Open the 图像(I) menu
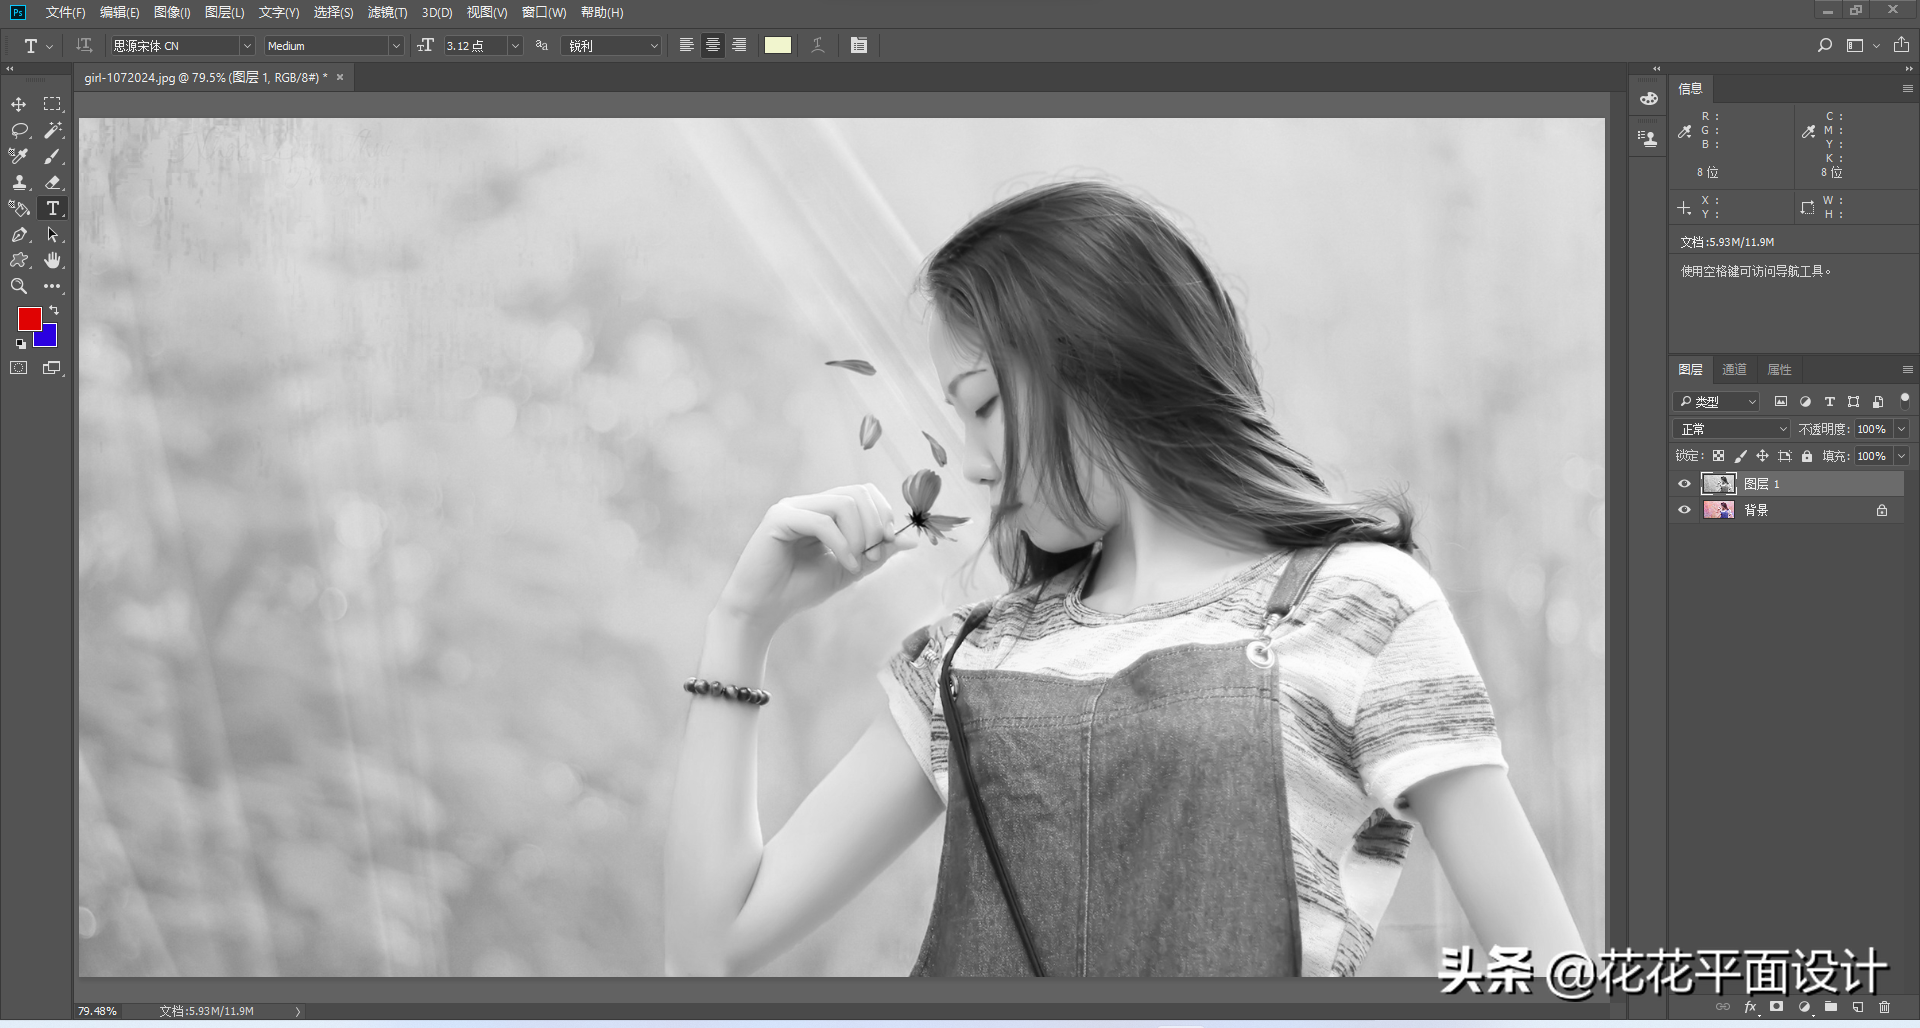1920x1028 pixels. click(x=172, y=12)
